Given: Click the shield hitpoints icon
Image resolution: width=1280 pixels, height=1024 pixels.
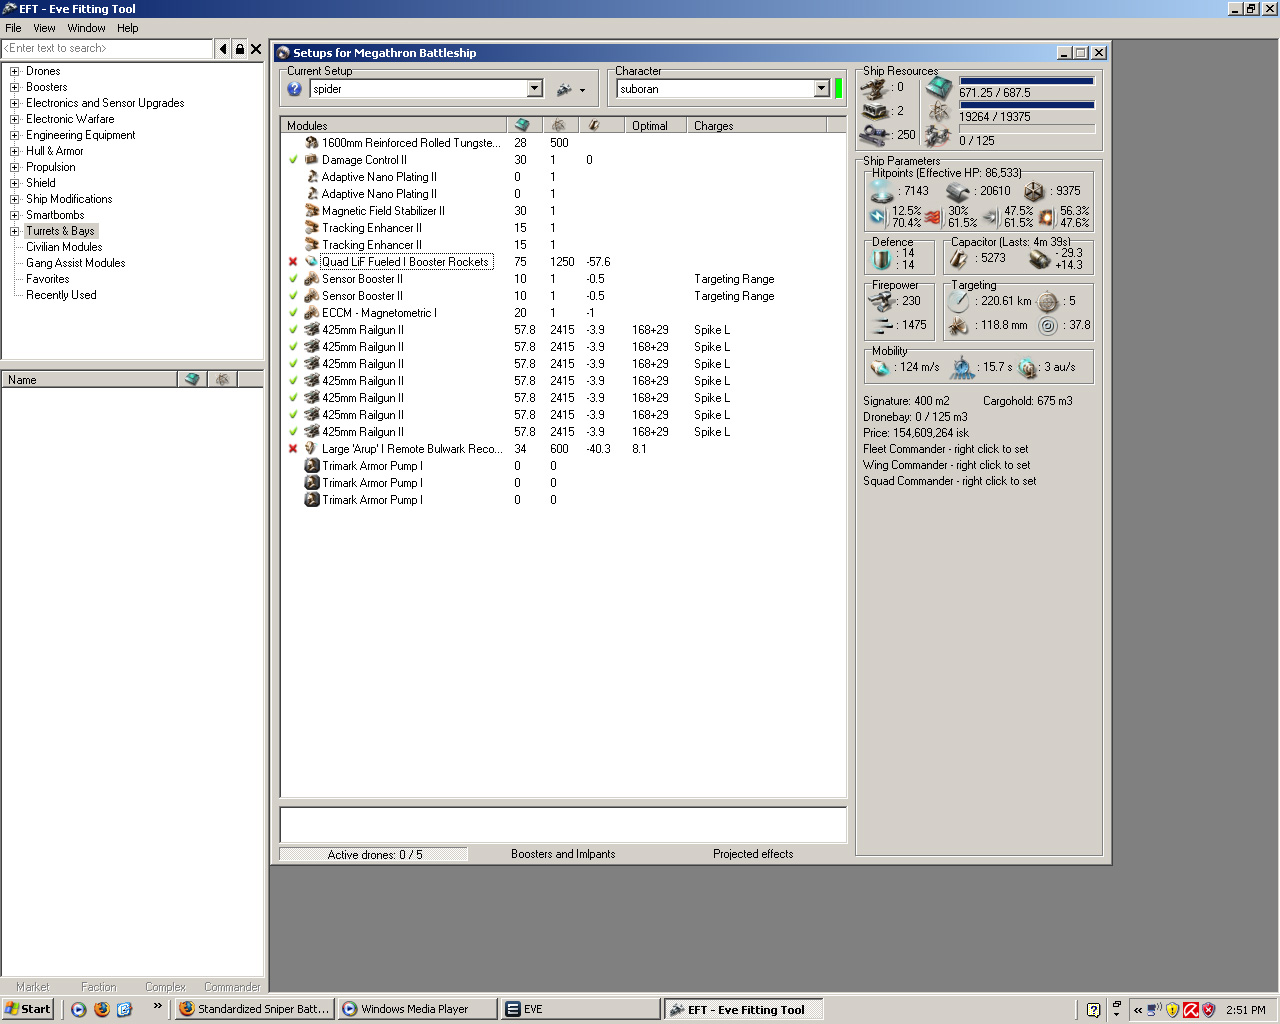Looking at the screenshot, I should tap(881, 191).
